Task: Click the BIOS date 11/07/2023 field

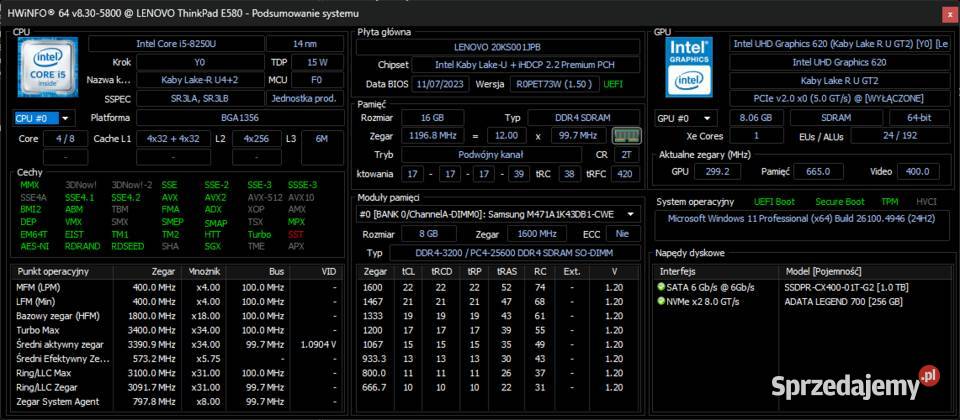Action: pyautogui.click(x=440, y=84)
